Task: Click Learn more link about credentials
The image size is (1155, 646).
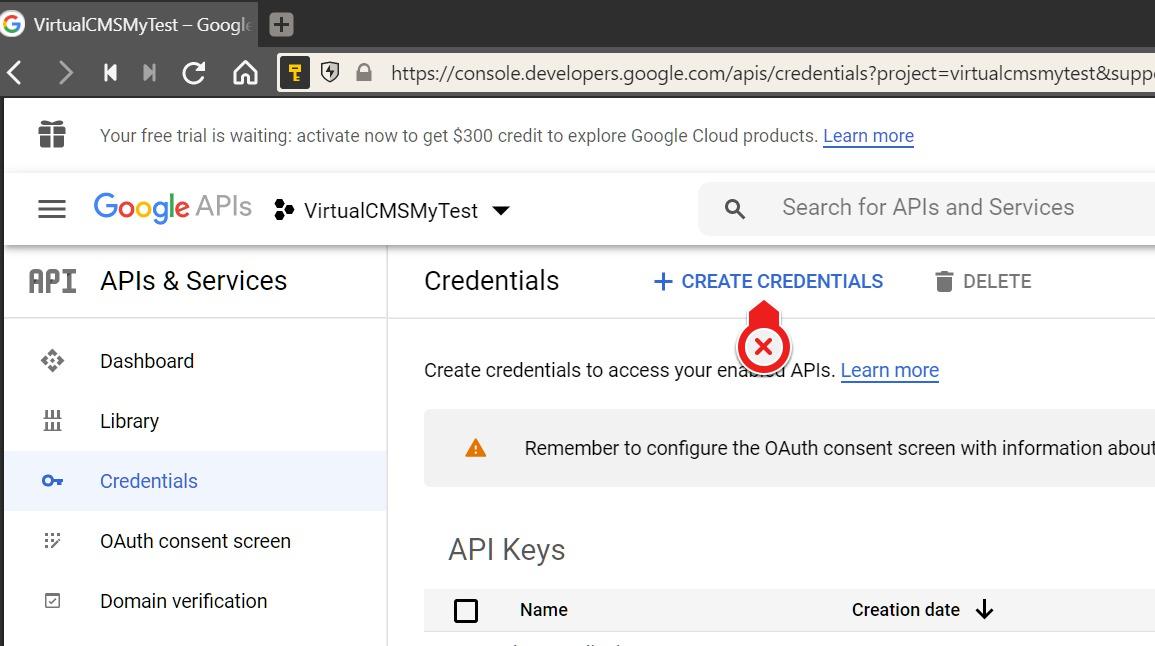Action: click(x=889, y=370)
